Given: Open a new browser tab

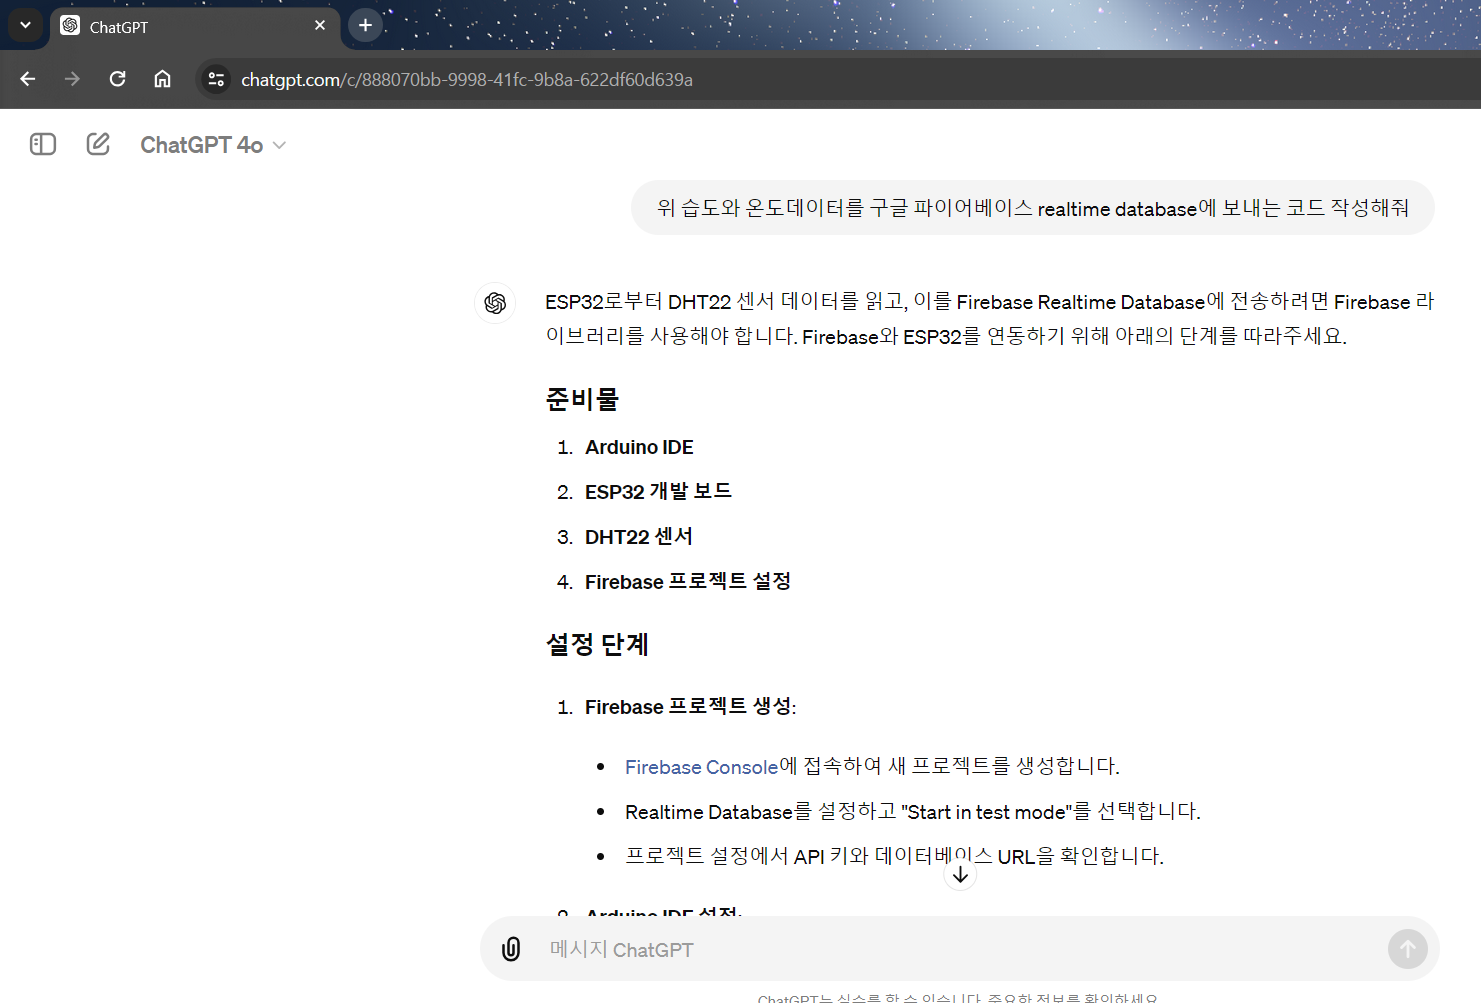Looking at the screenshot, I should click(x=366, y=25).
